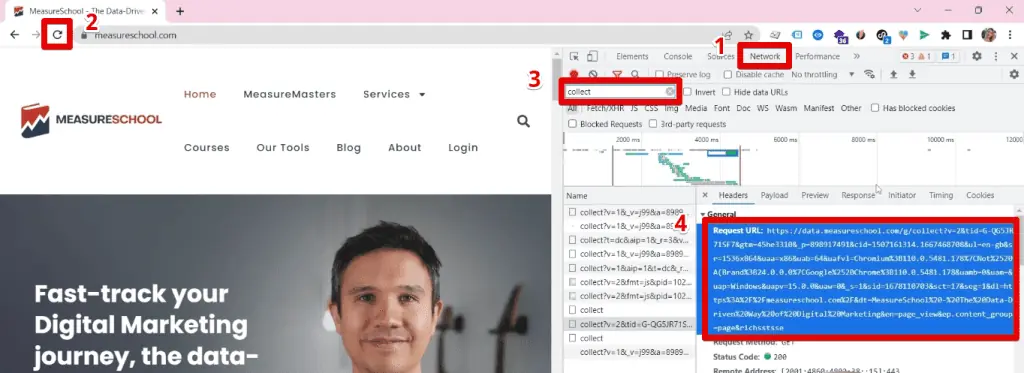Screen dimensions: 1024x373
Task: Open the DevTools three-dot customize menu
Action: point(996,57)
